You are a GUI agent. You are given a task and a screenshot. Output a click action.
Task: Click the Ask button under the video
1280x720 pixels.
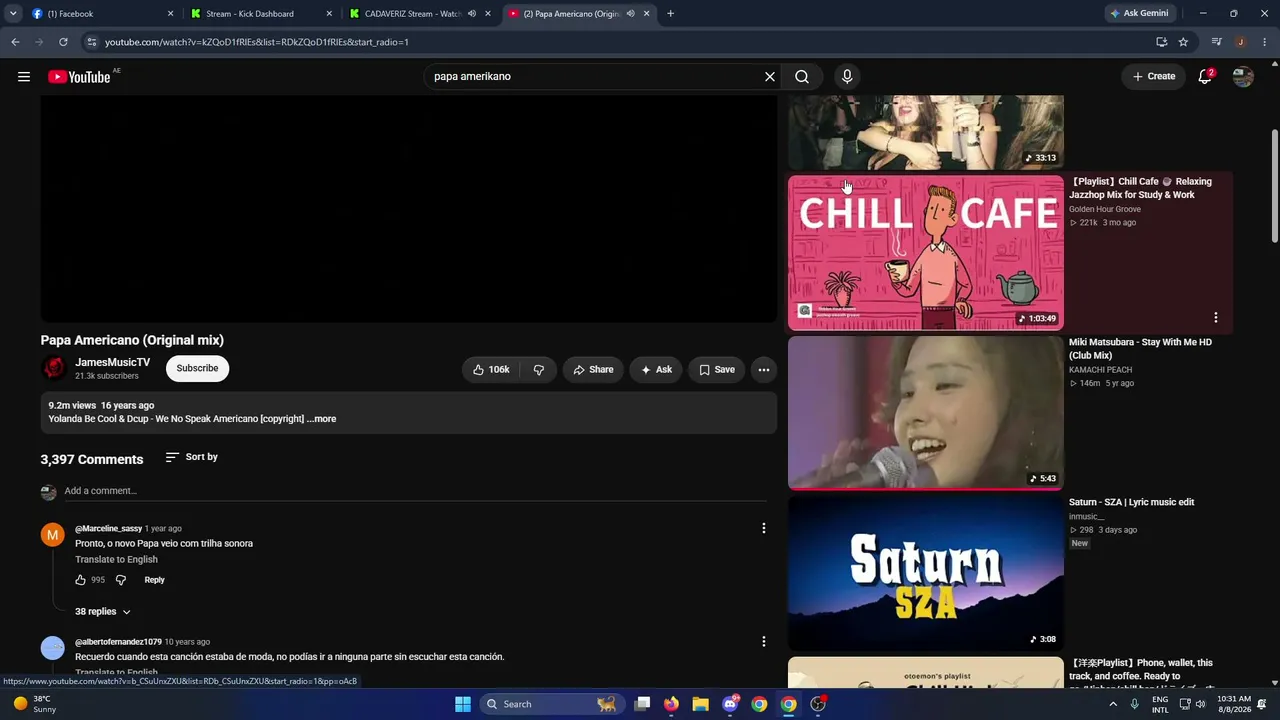click(x=655, y=370)
